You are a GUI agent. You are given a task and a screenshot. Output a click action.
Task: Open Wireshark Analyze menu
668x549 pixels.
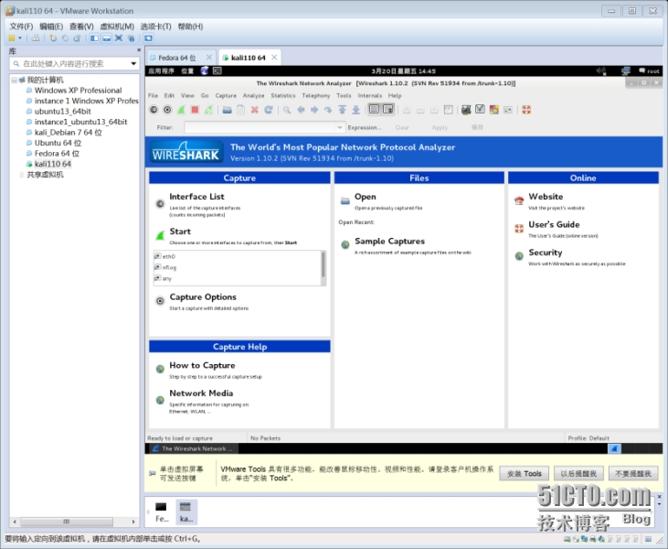[x=253, y=95]
